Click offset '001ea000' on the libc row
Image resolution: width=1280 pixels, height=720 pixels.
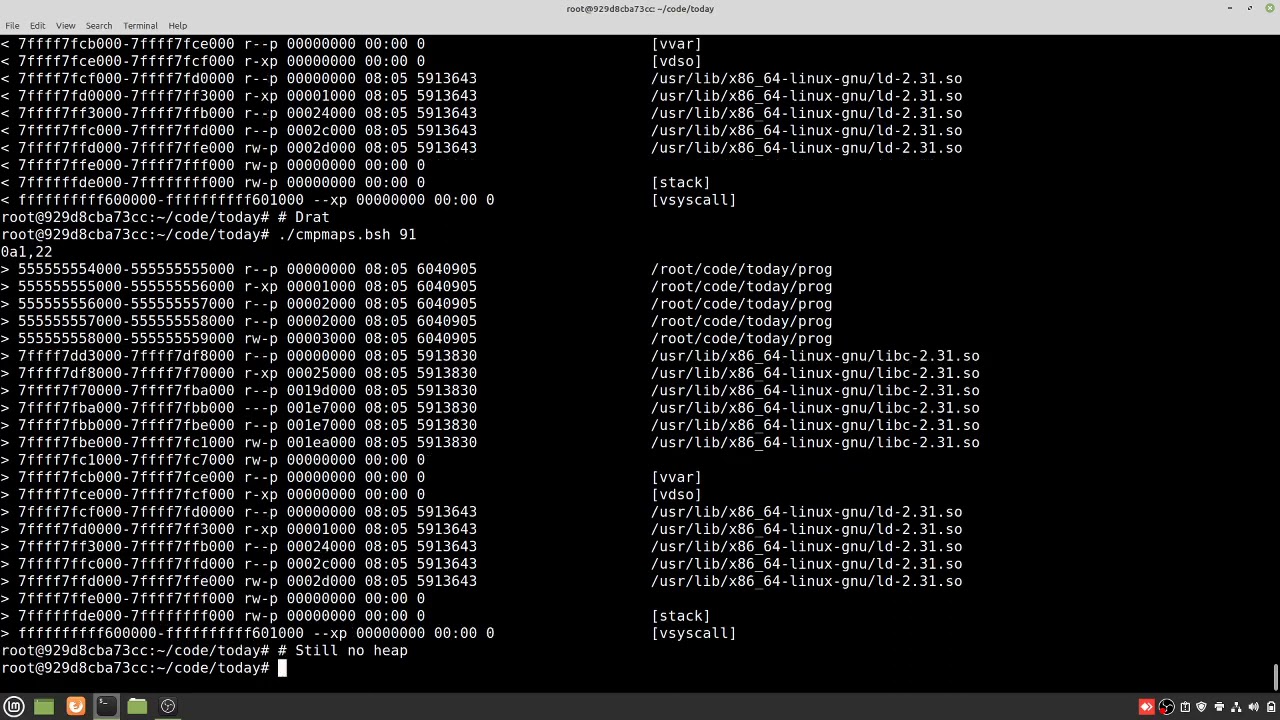(x=321, y=442)
